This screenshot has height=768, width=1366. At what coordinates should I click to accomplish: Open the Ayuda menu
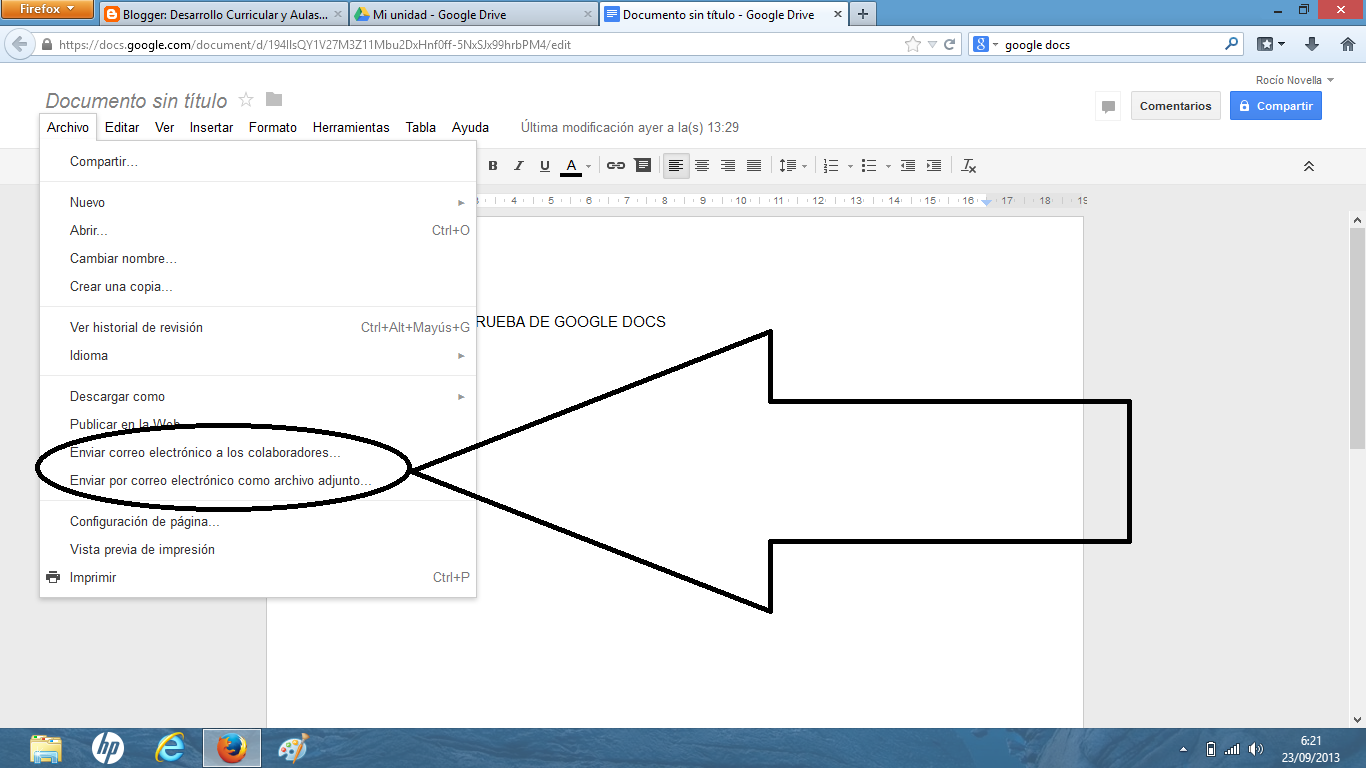(x=470, y=127)
